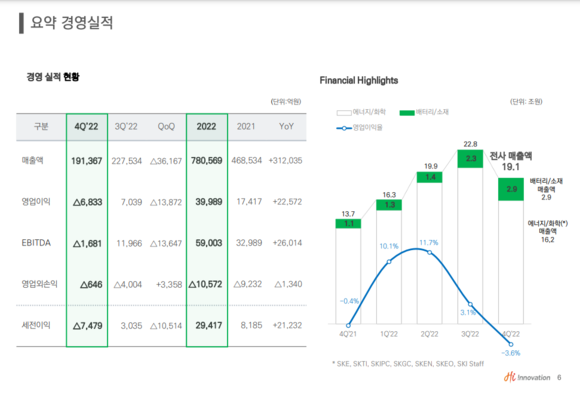Image resolution: width=580 pixels, height=394 pixels.
Task: Click the YoY column header
Action: pos(286,127)
